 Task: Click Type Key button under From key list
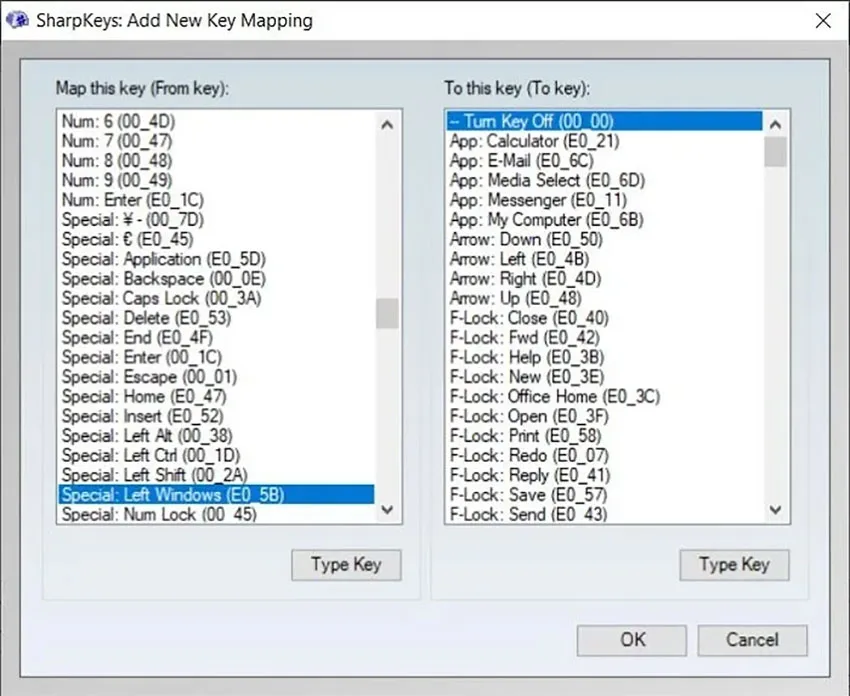[x=346, y=565]
